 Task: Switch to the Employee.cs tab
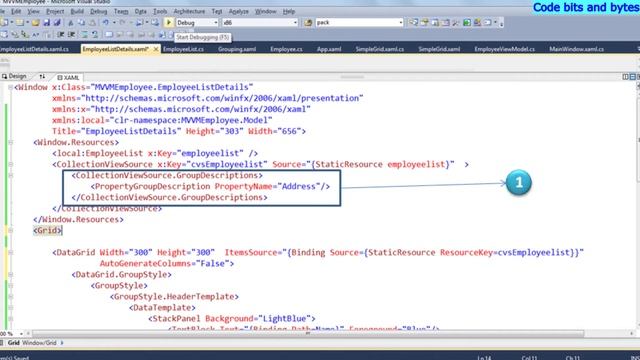[286, 49]
